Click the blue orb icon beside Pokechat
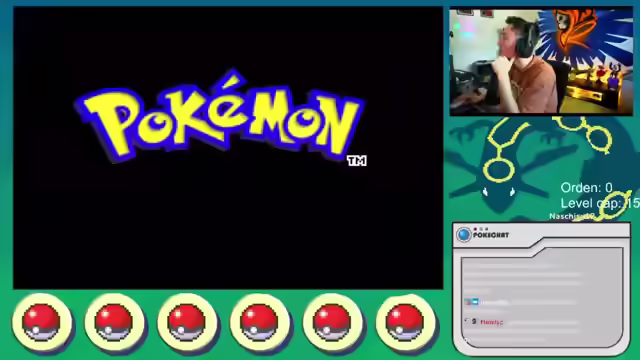Image resolution: width=640 pixels, height=360 pixels. coord(464,235)
